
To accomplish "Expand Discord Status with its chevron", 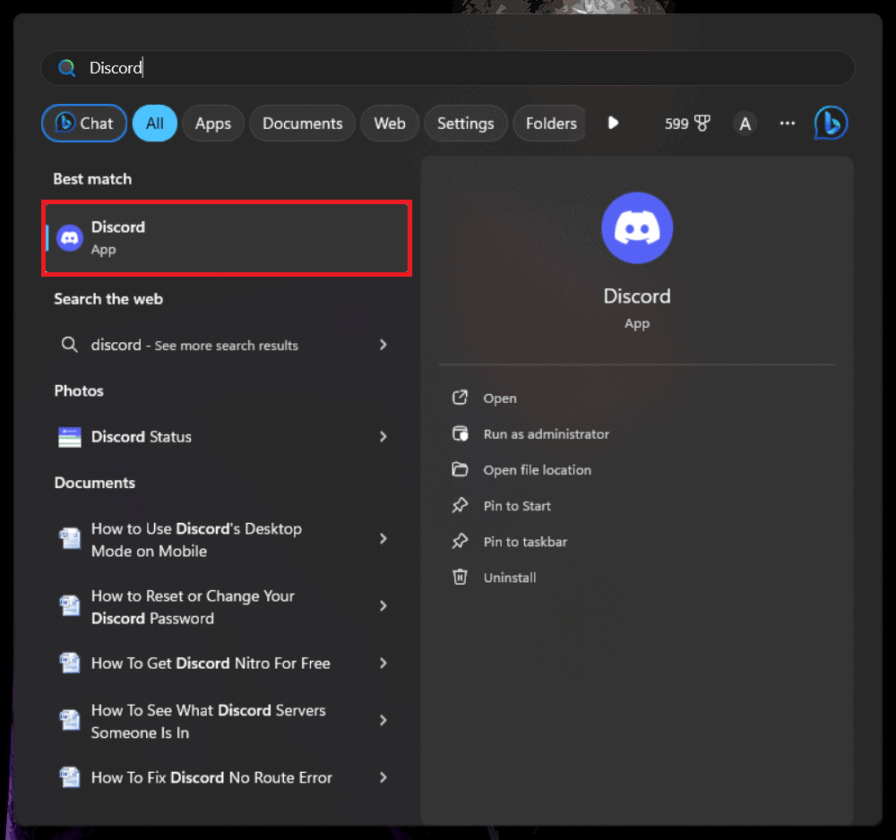I will coord(383,436).
